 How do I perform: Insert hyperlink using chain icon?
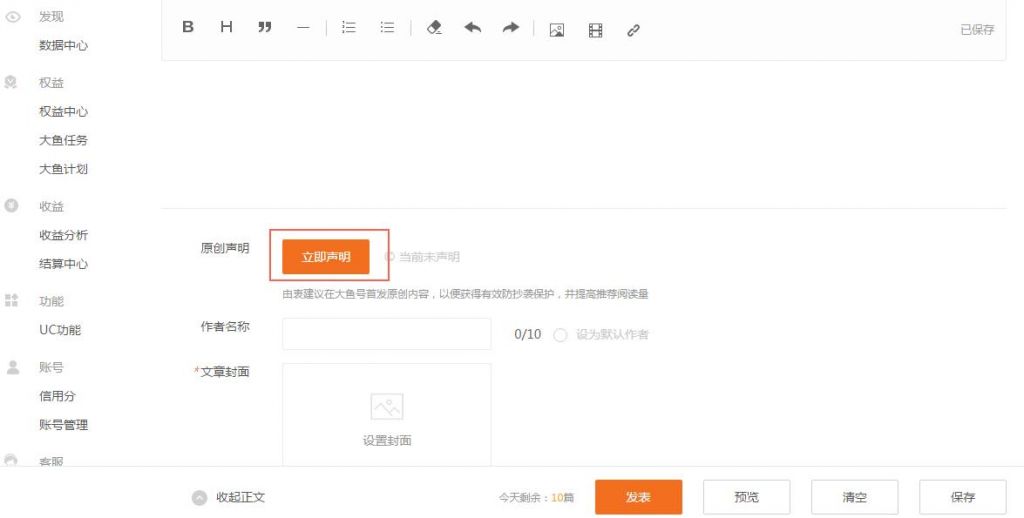(633, 30)
